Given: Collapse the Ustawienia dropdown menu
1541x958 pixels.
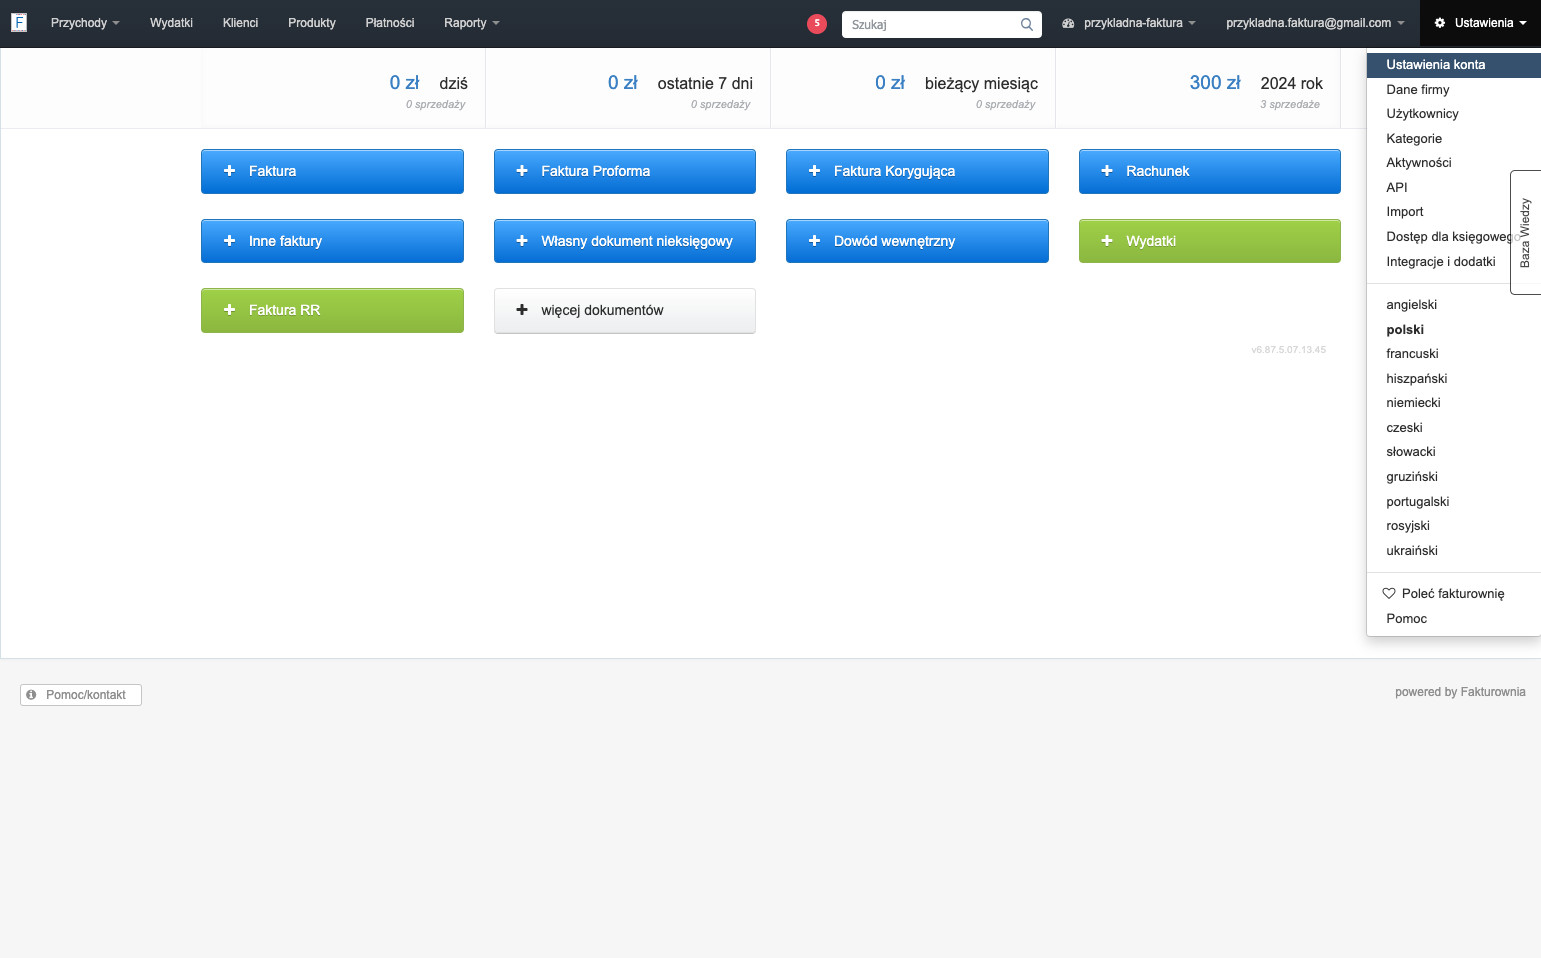Looking at the screenshot, I should pyautogui.click(x=1481, y=23).
